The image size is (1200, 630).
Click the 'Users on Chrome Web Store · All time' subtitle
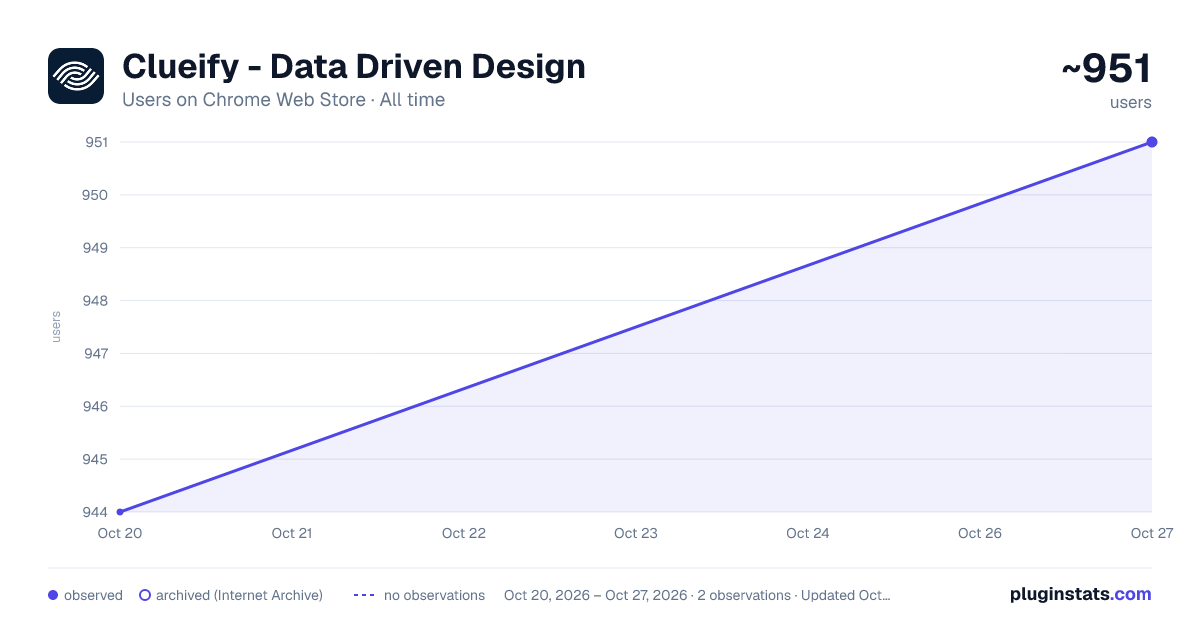283,100
